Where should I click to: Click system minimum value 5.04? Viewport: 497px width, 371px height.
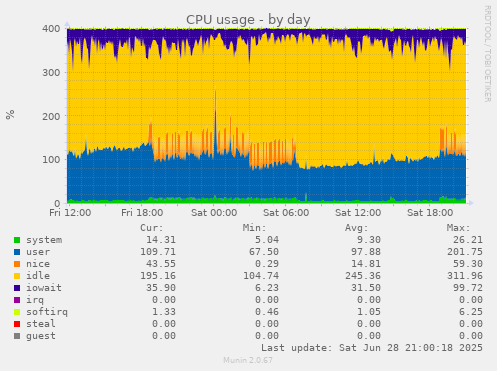click(267, 240)
